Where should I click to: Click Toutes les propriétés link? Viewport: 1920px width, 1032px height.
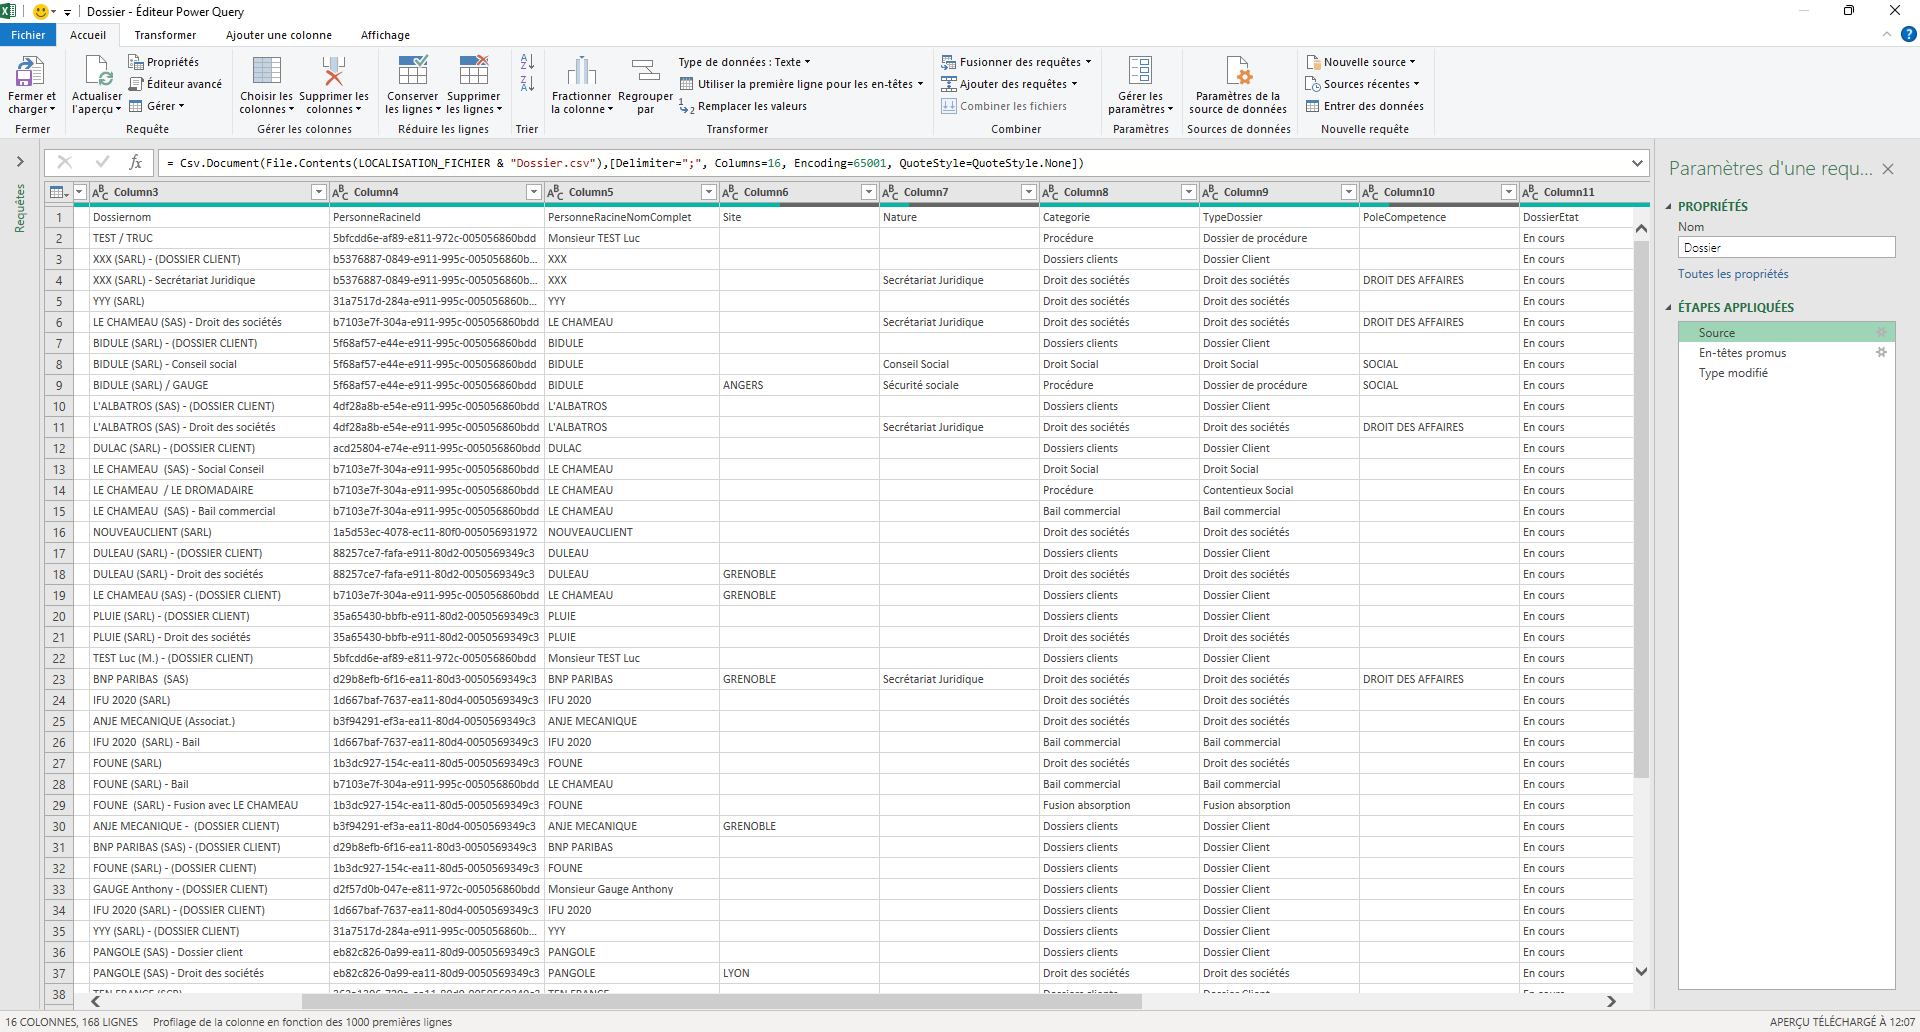[x=1733, y=274]
